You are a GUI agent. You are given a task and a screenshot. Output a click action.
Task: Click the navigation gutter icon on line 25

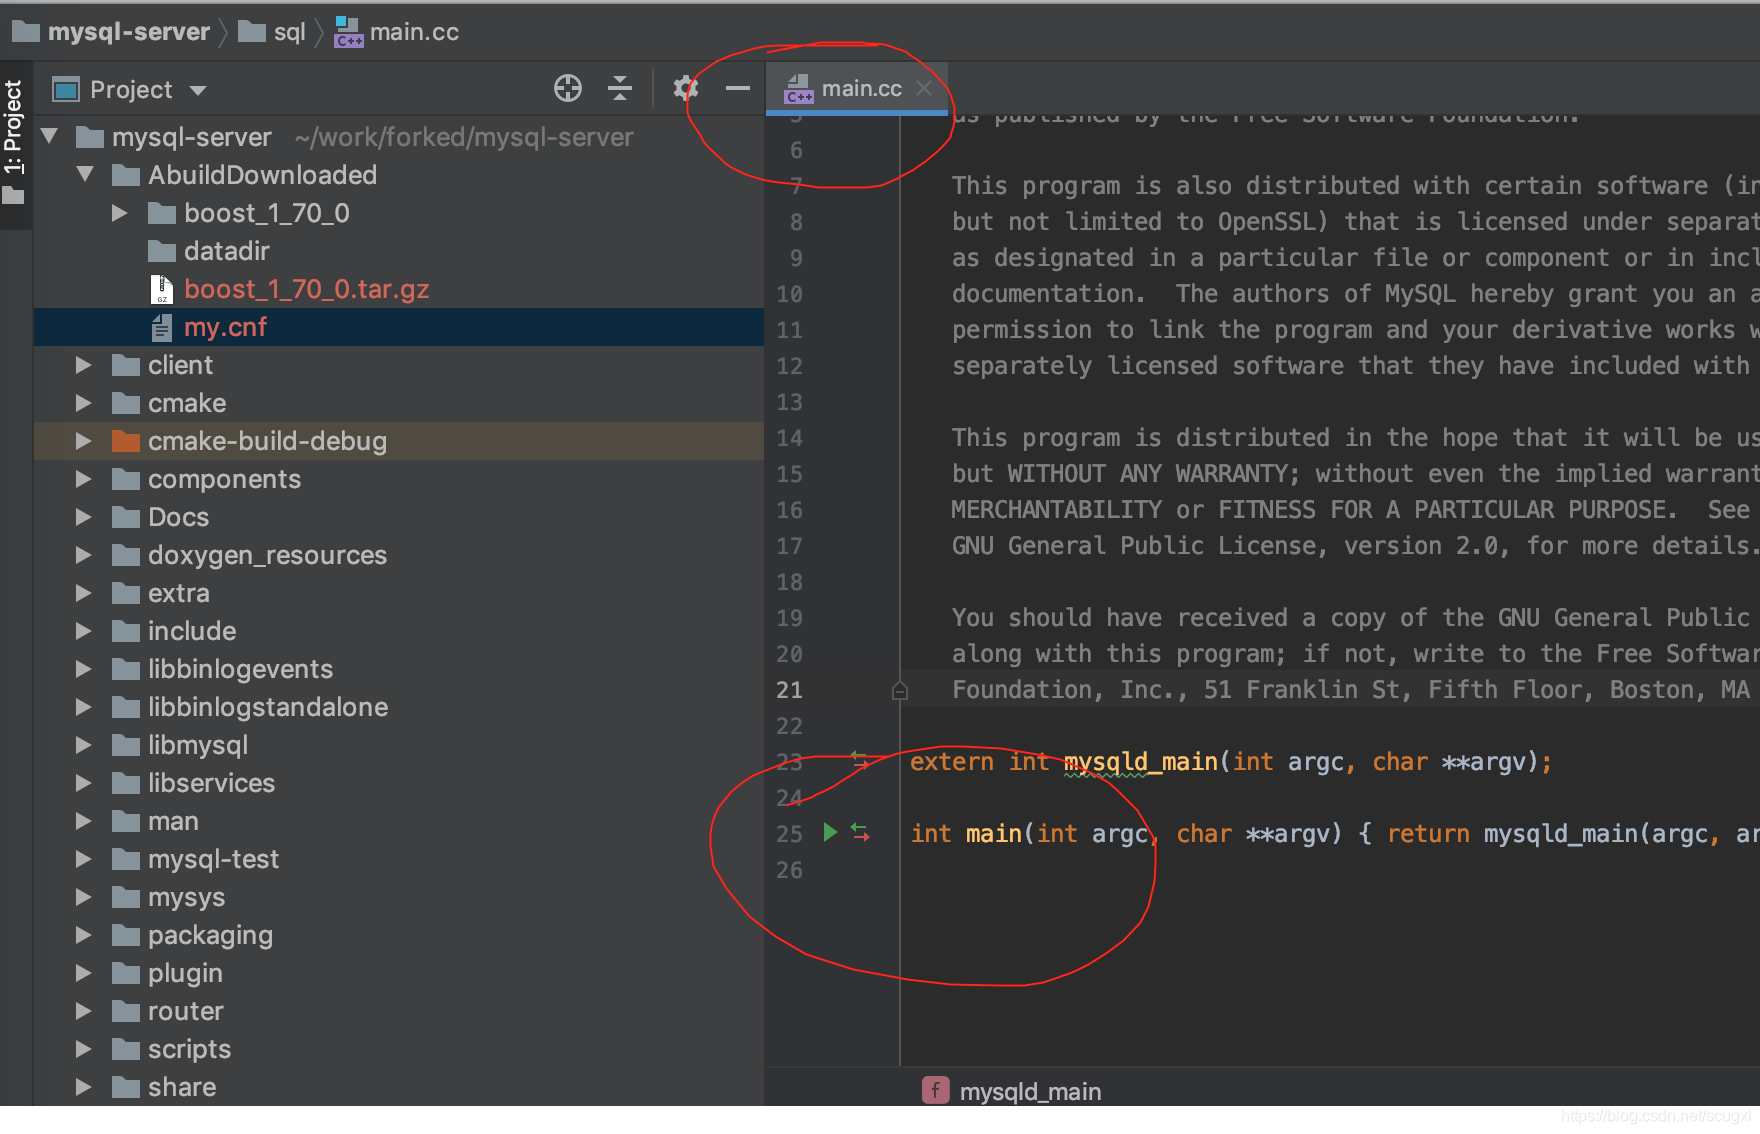(860, 832)
